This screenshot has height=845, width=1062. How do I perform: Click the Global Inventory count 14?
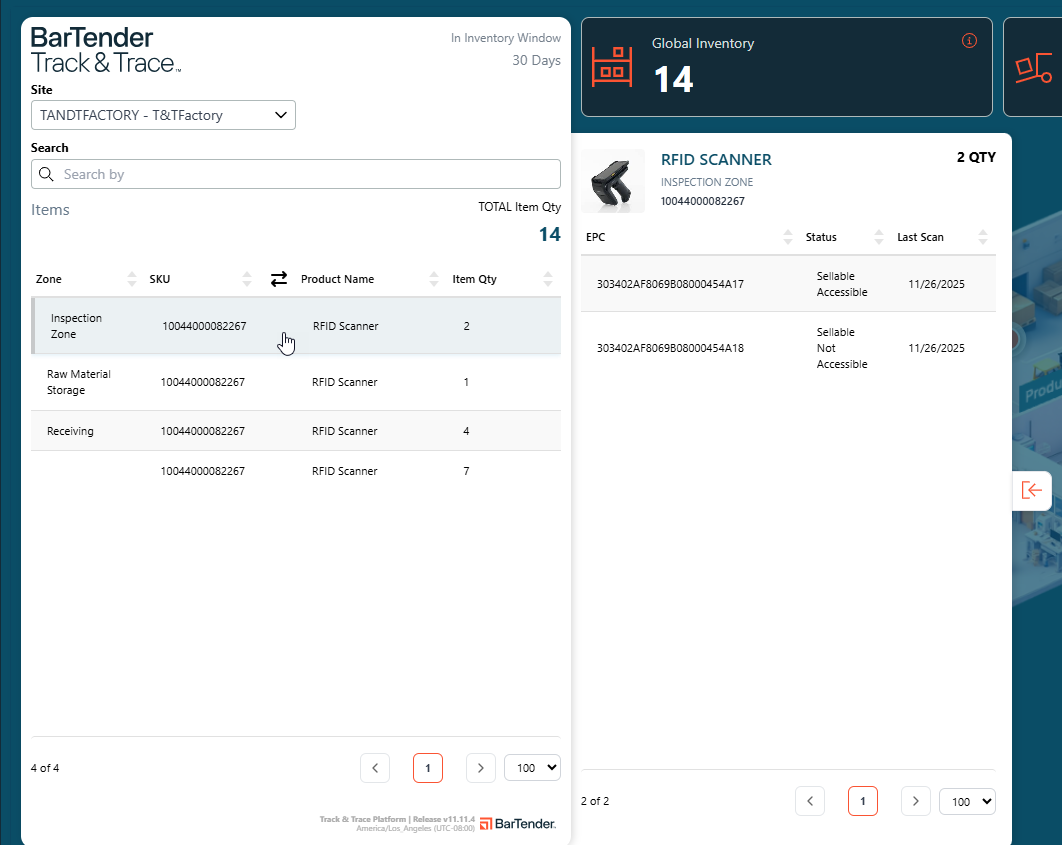673,79
